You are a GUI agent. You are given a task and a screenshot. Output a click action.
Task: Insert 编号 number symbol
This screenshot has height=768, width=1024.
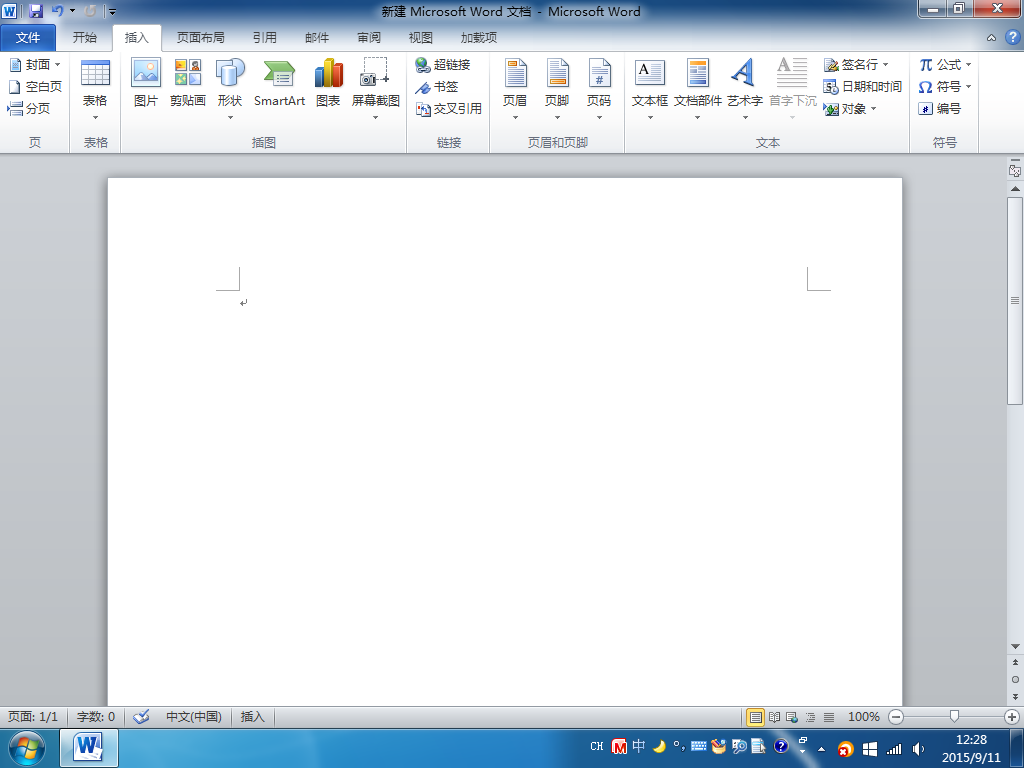pyautogui.click(x=939, y=108)
